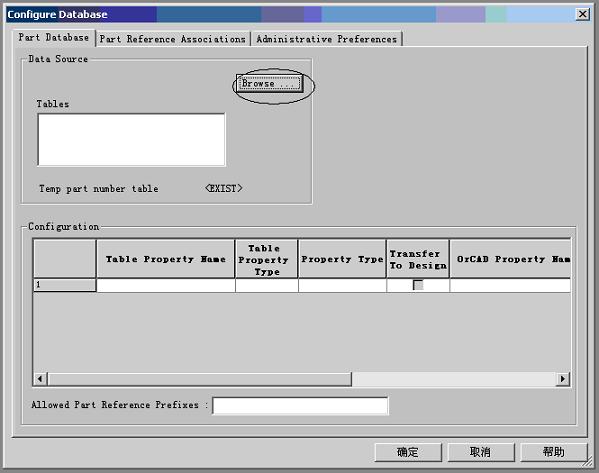Click the left scroll arrow of the grid

point(40,379)
